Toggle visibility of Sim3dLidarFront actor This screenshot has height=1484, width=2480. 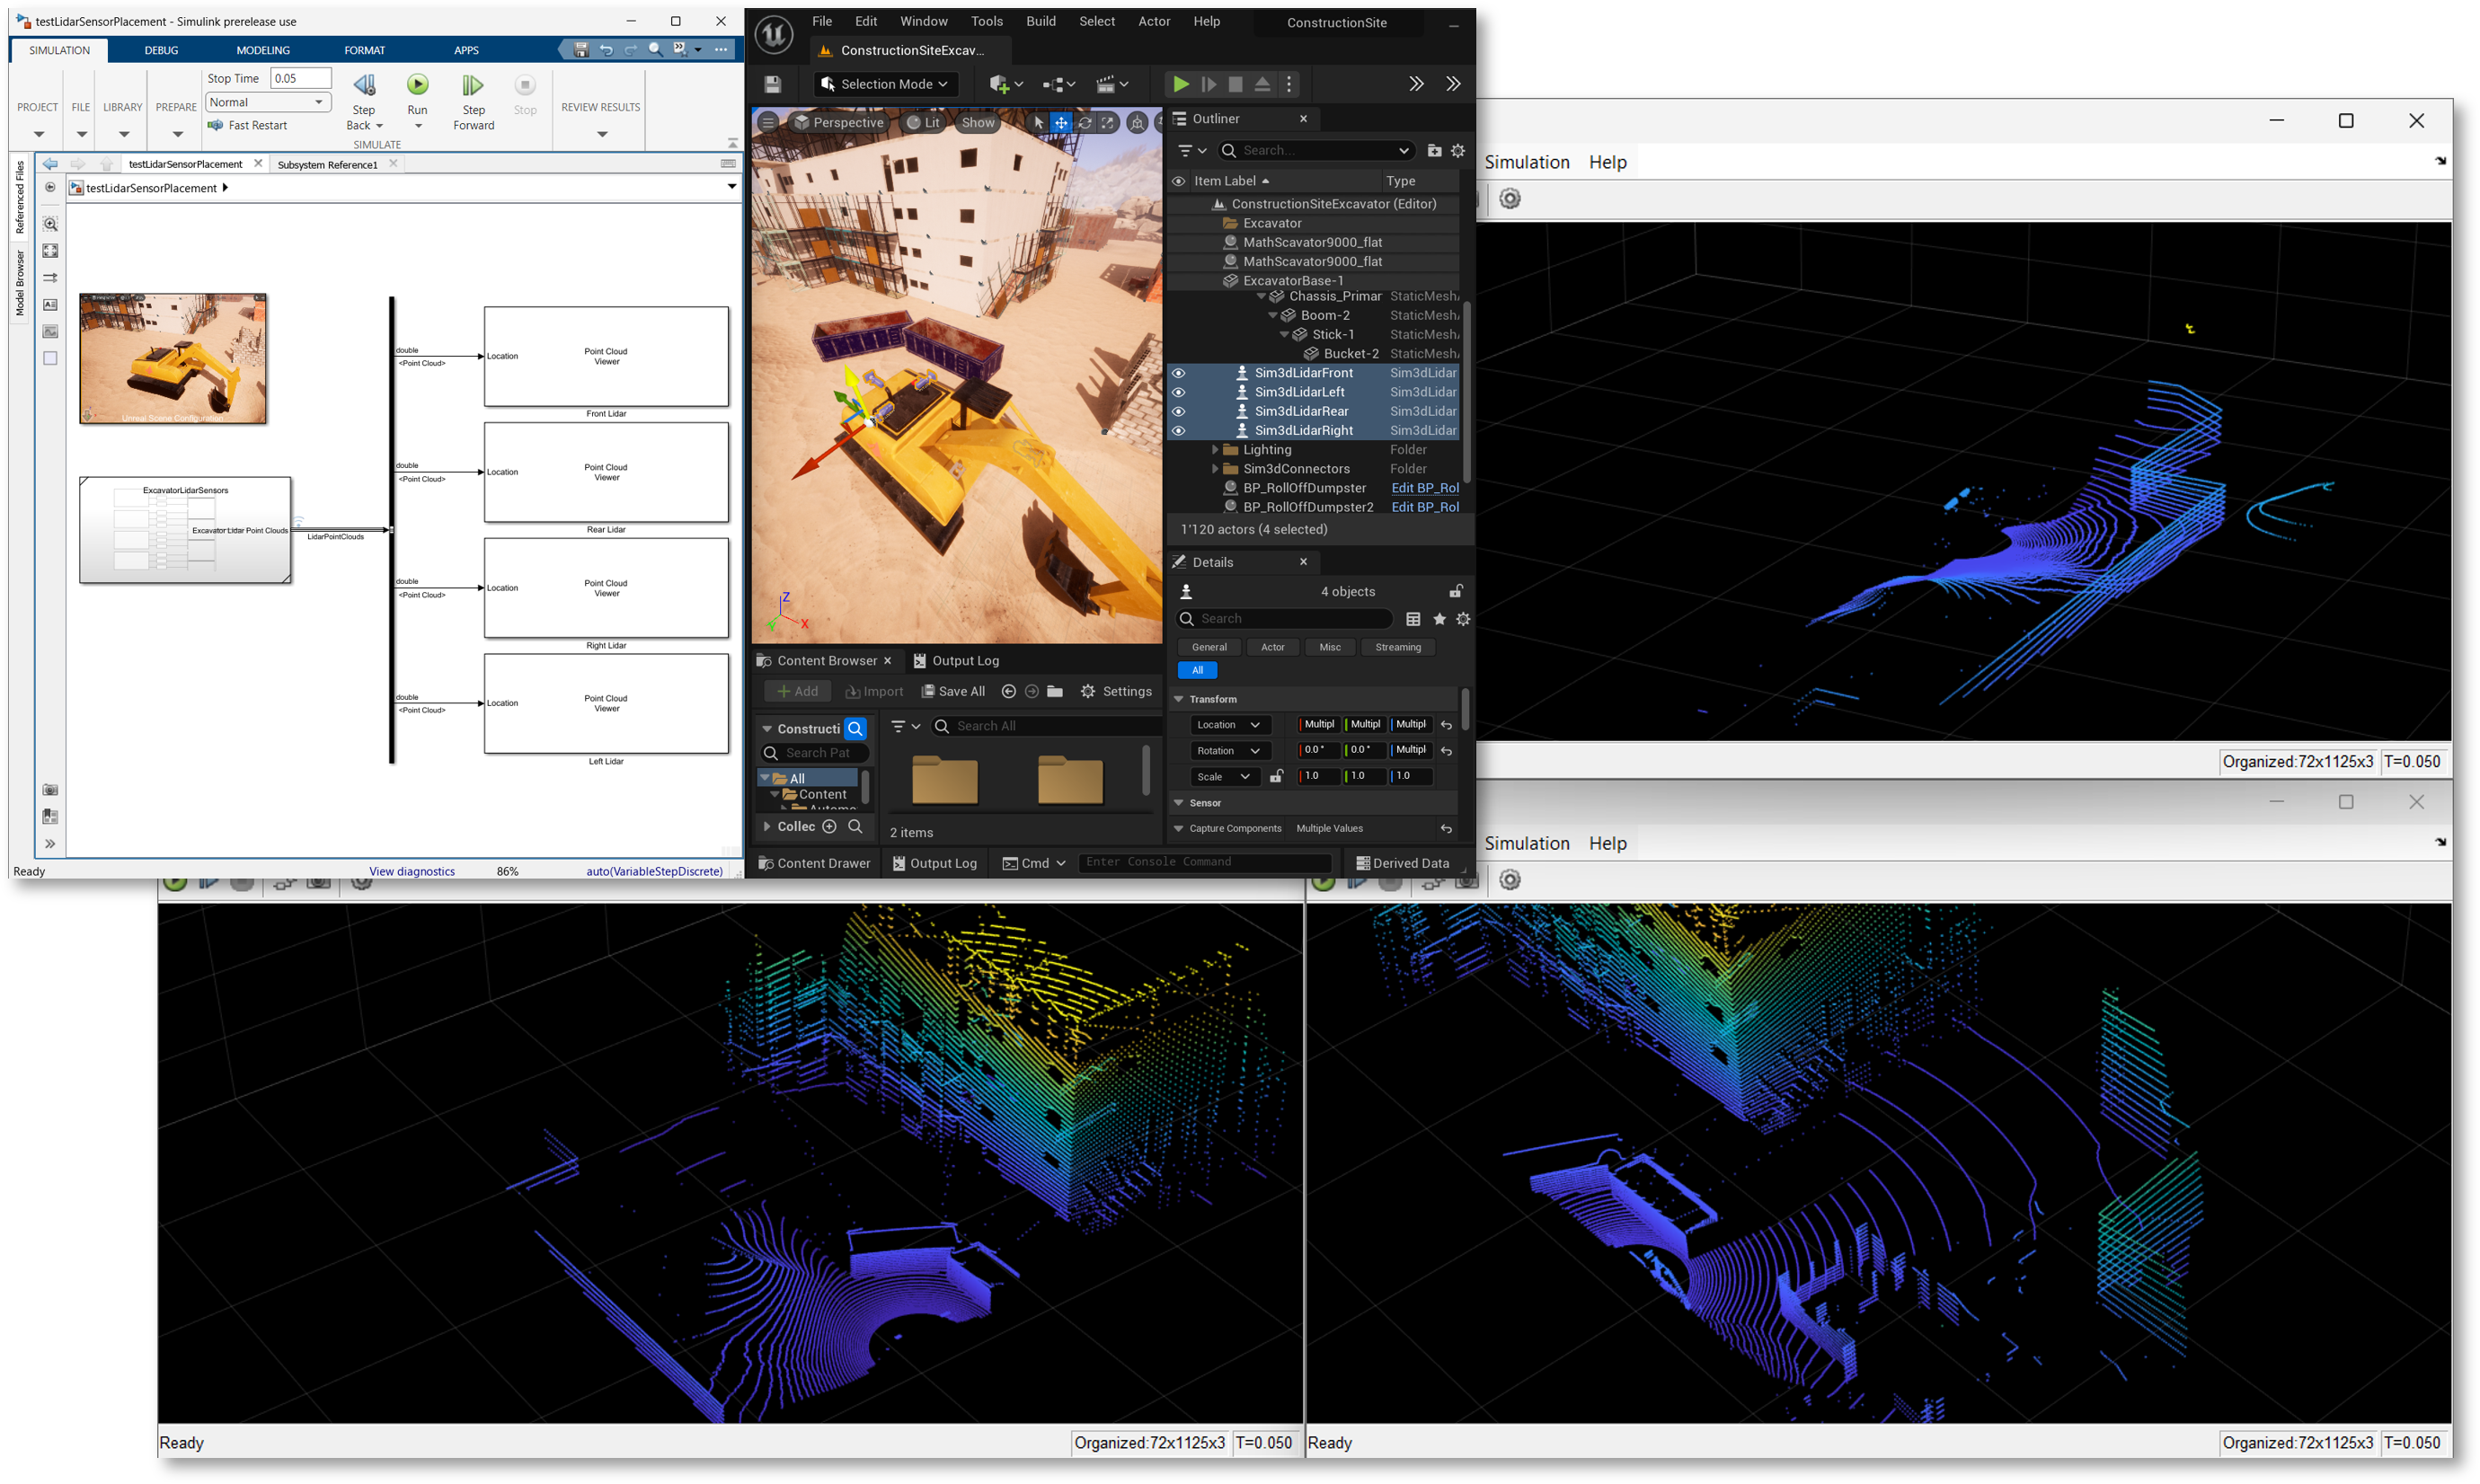pyautogui.click(x=1179, y=373)
